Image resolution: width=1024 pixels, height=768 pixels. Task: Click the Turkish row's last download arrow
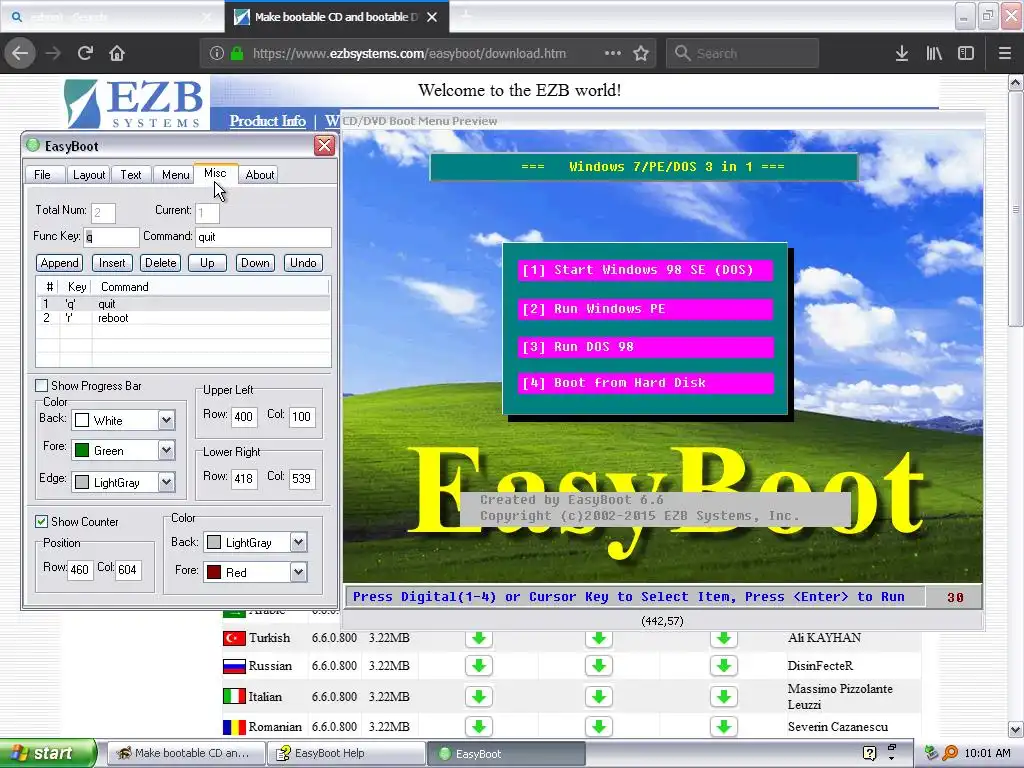(x=724, y=637)
